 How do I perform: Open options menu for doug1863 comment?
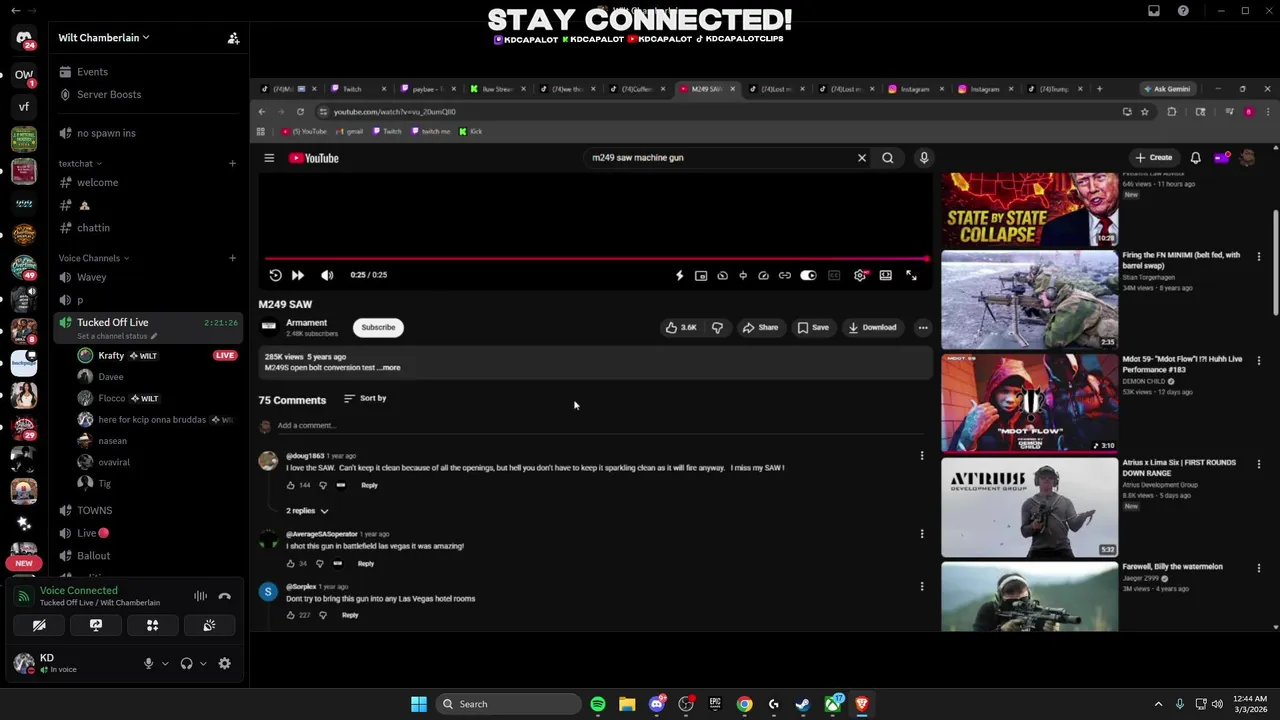[x=922, y=456]
